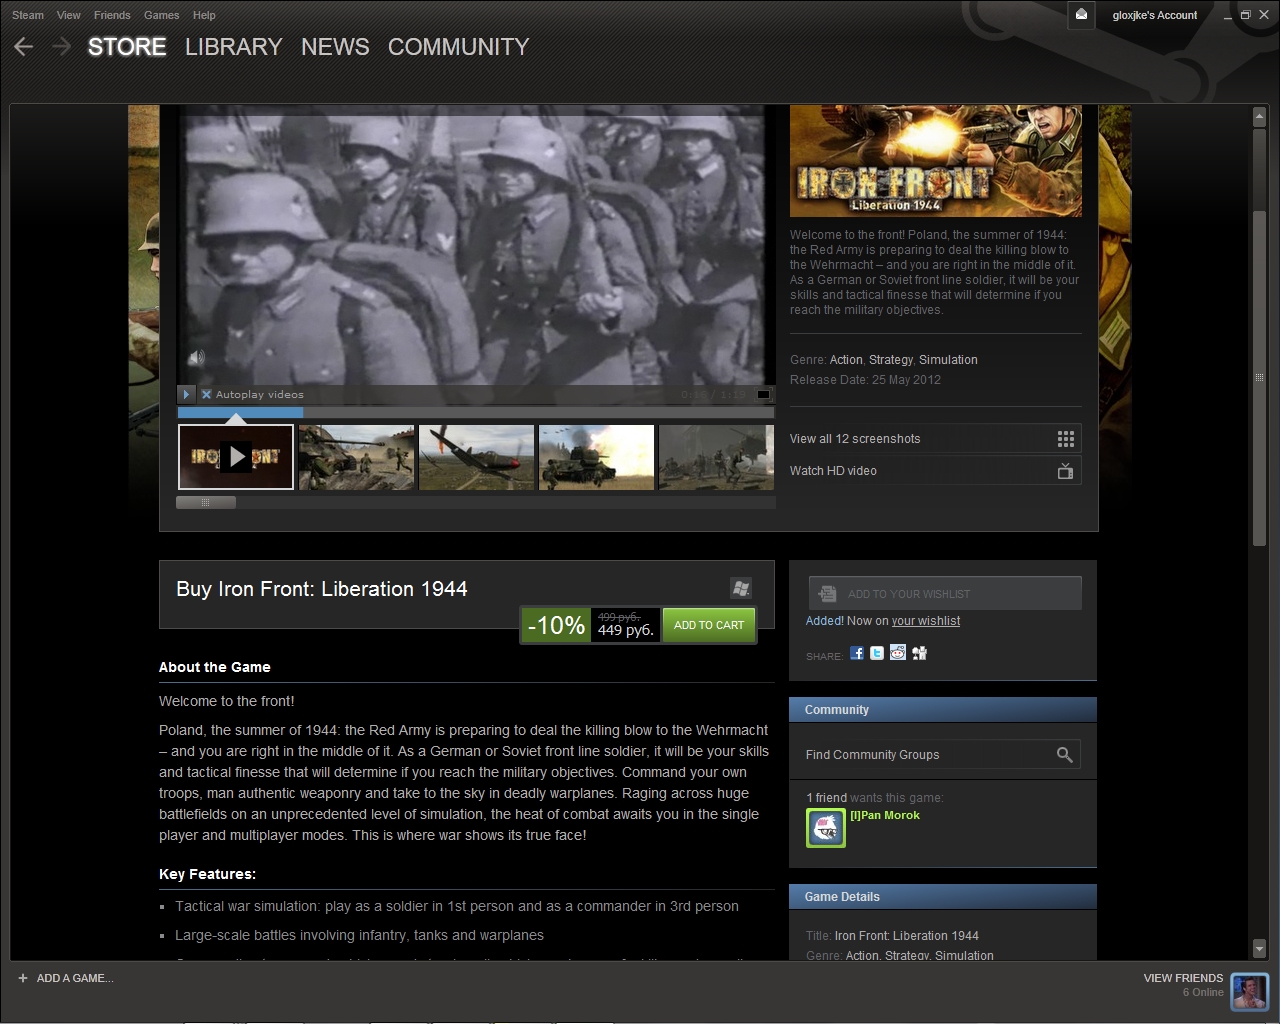The width and height of the screenshot is (1280, 1024).
Task: Seek on the video progress bar
Action: [476, 412]
